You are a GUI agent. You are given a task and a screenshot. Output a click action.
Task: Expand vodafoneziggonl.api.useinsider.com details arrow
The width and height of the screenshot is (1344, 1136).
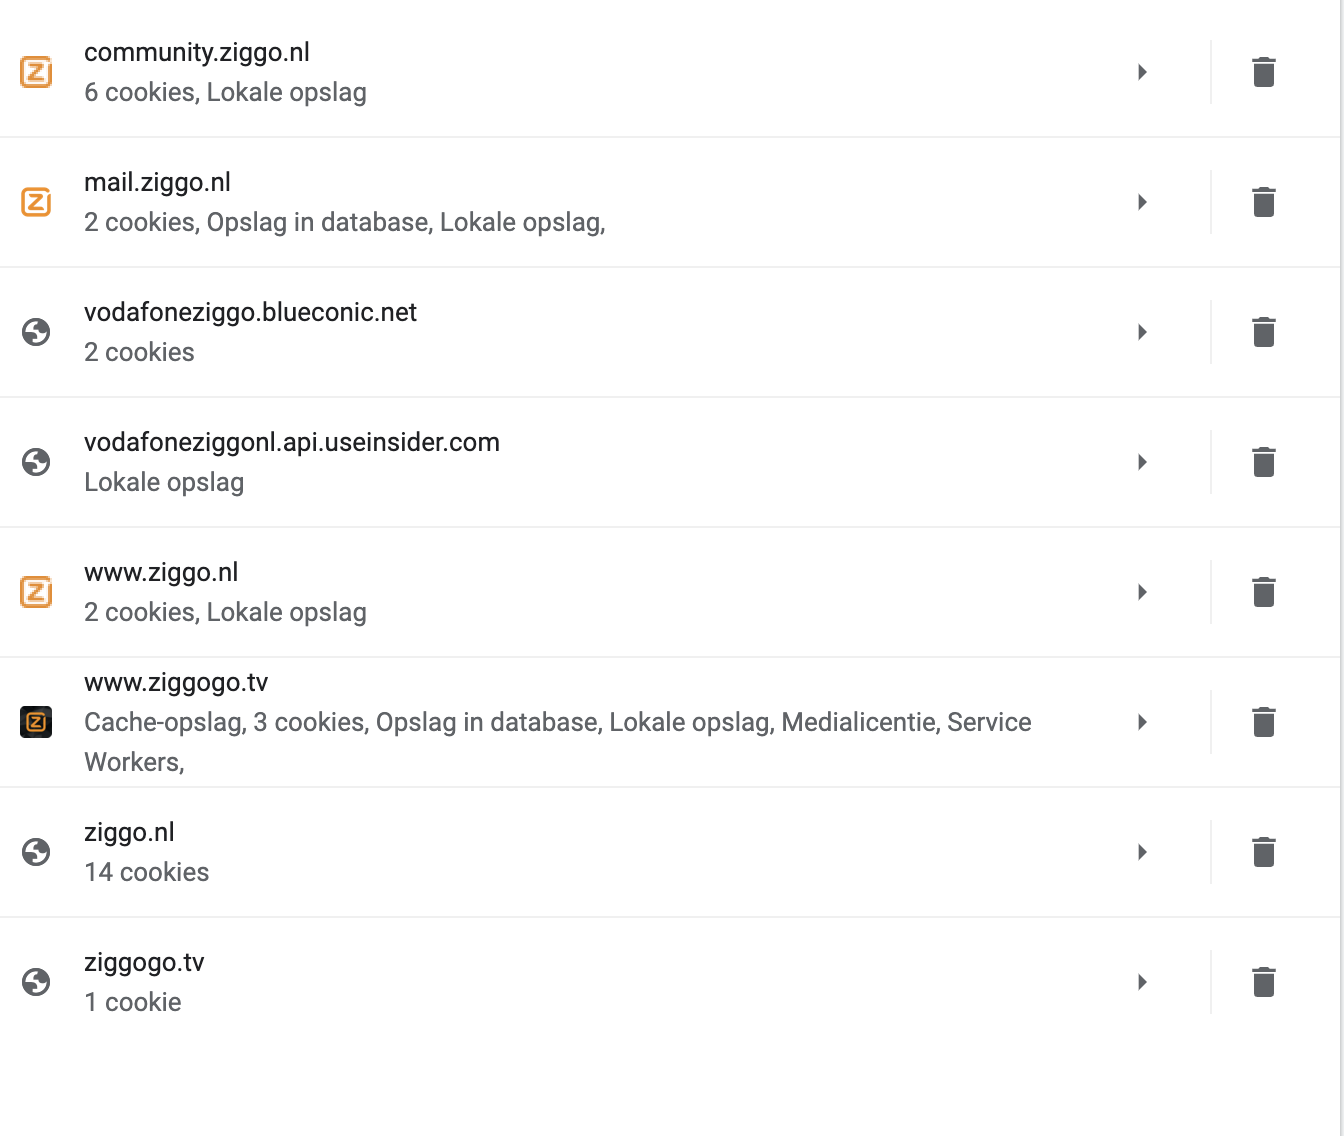(x=1142, y=462)
